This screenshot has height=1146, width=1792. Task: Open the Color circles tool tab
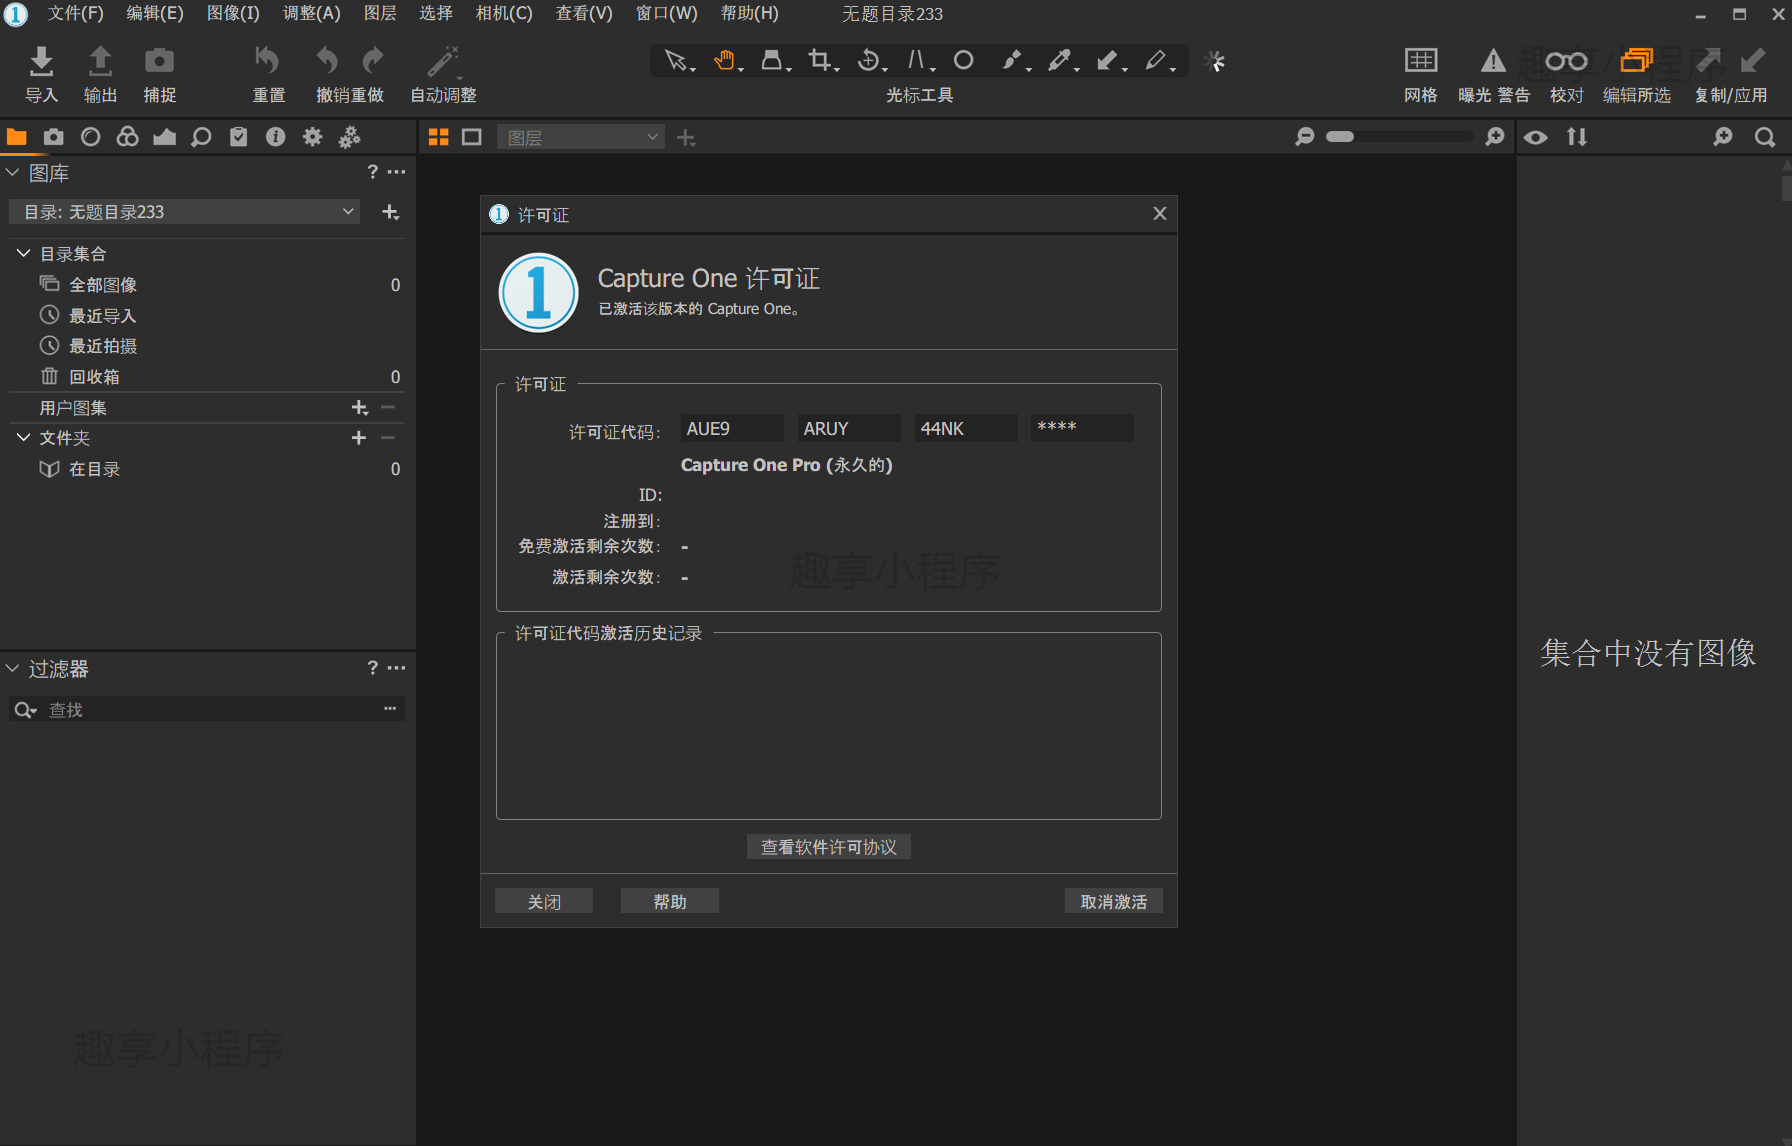pos(127,137)
